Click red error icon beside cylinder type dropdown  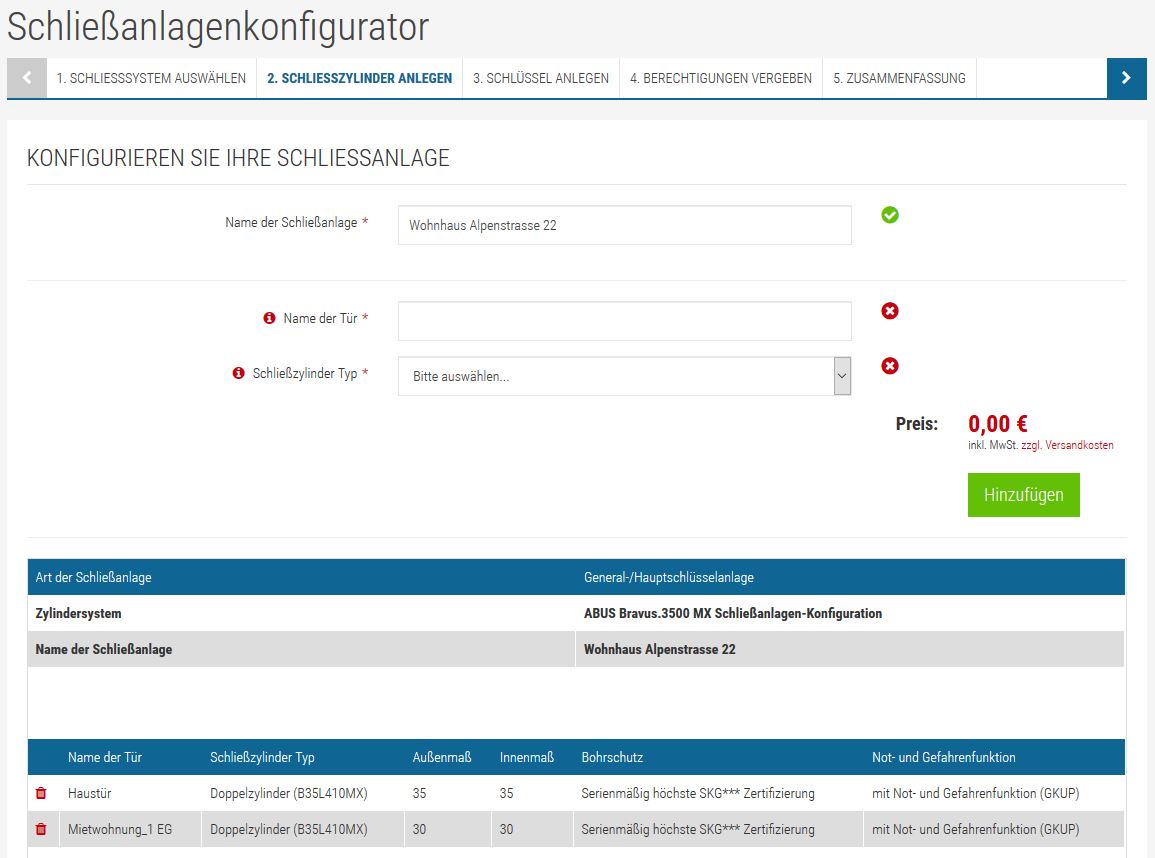click(x=890, y=366)
